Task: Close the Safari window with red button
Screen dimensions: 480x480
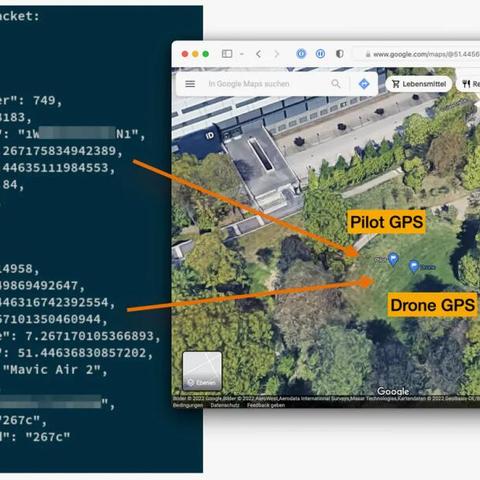Action: tap(185, 54)
